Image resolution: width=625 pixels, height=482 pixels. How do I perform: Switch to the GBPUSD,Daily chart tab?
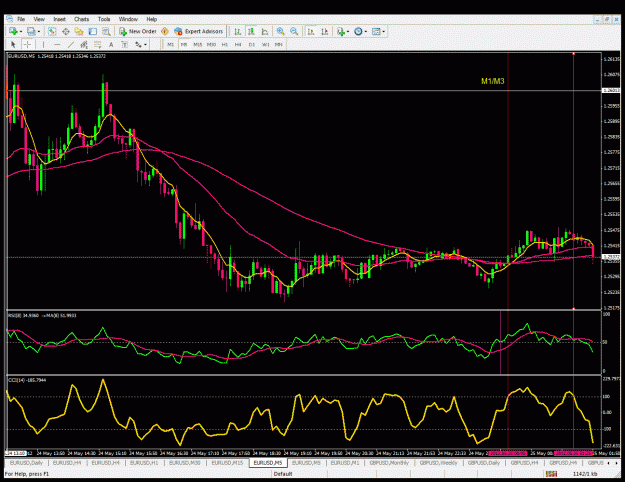click(484, 463)
